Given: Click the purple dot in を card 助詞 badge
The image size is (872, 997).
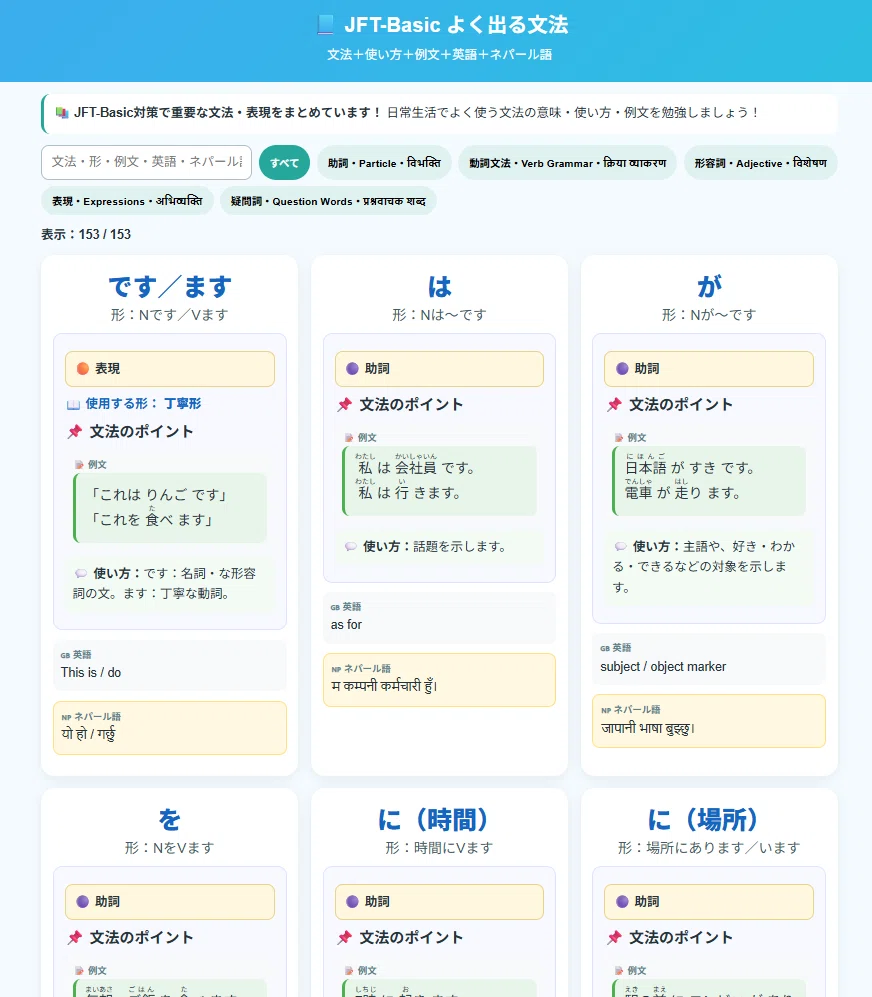Looking at the screenshot, I should click(83, 902).
